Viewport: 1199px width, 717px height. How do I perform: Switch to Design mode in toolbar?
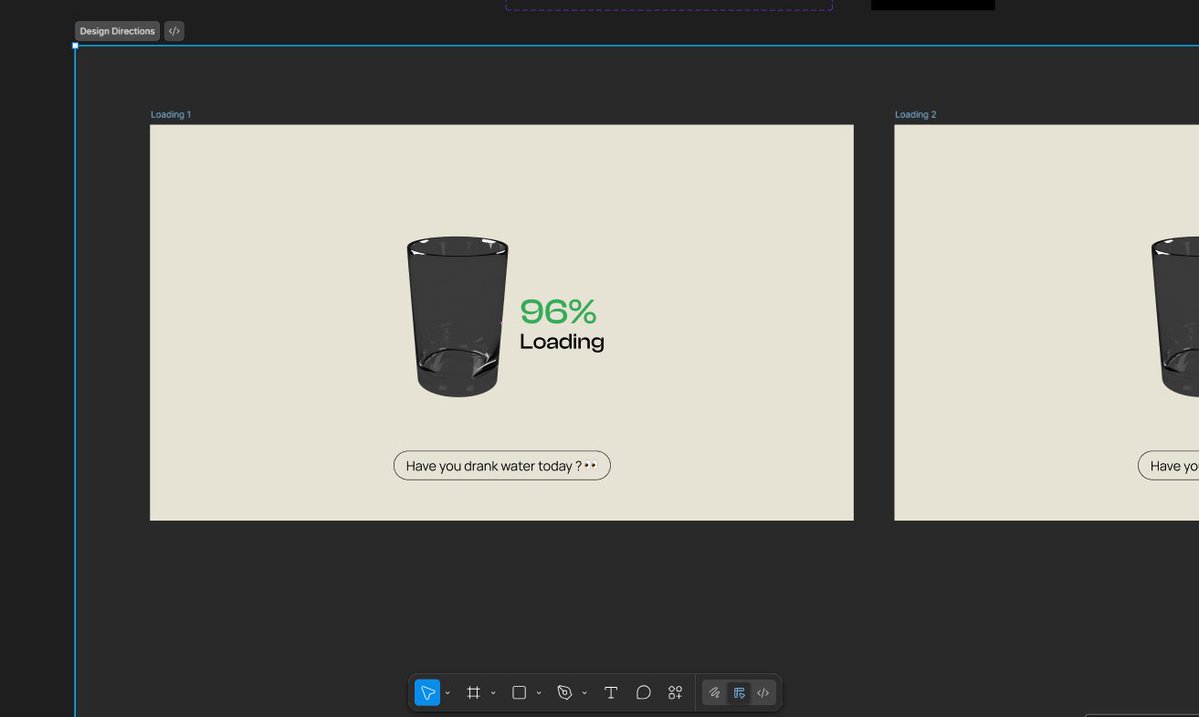739,693
